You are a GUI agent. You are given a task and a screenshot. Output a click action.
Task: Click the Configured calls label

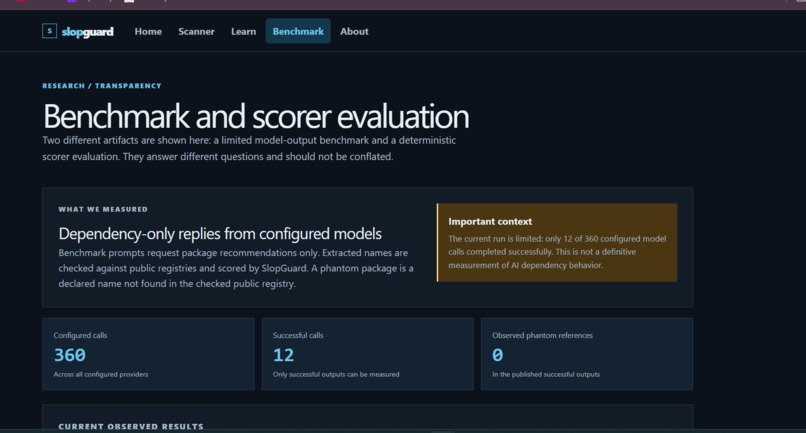[x=80, y=335]
